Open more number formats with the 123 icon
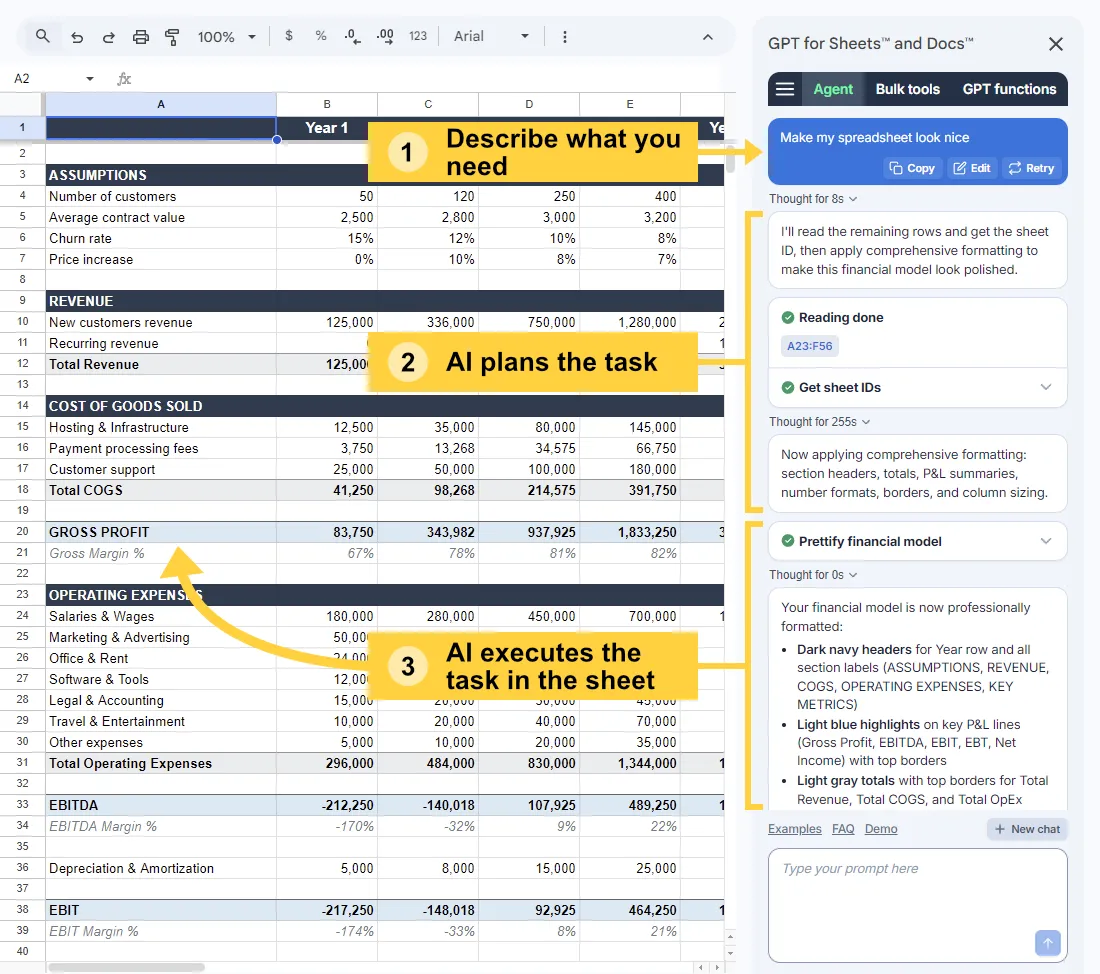This screenshot has width=1100, height=974. 418,36
